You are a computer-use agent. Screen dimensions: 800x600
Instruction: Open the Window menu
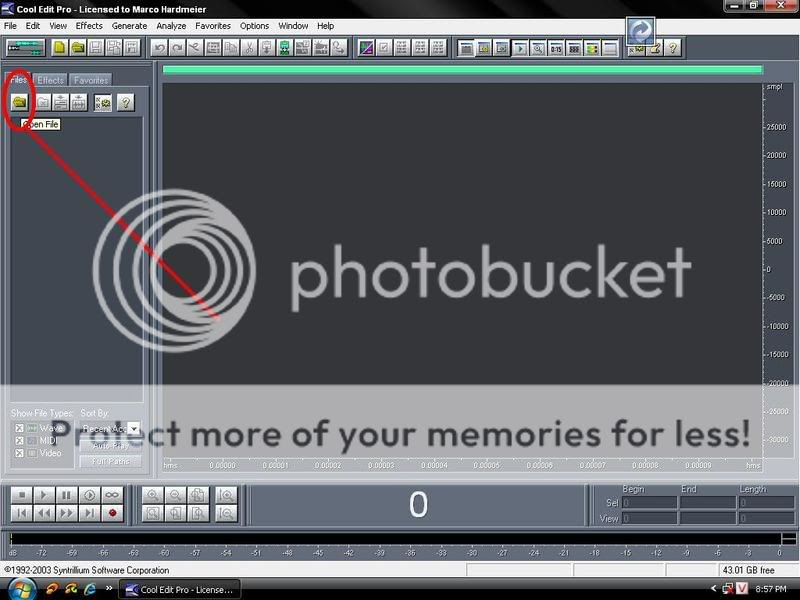click(293, 26)
